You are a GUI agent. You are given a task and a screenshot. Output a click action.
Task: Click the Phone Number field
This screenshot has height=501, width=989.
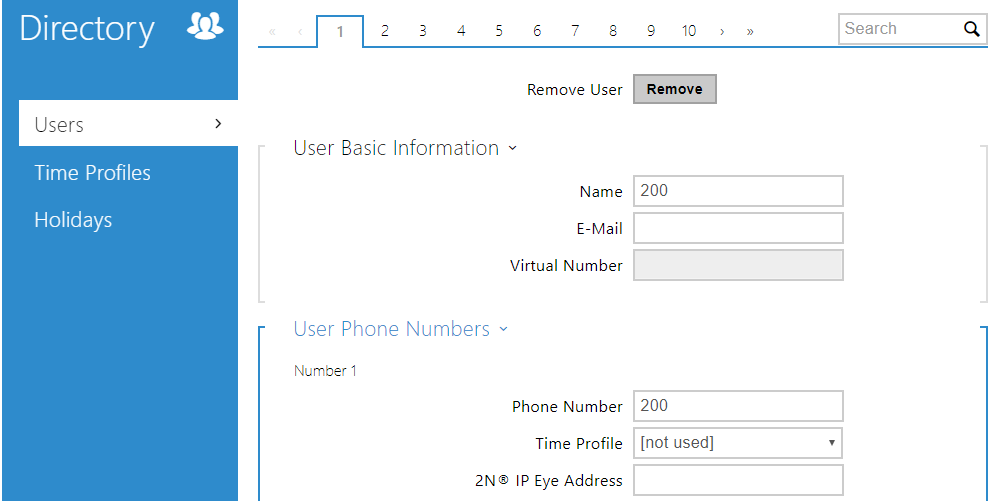[x=738, y=406]
